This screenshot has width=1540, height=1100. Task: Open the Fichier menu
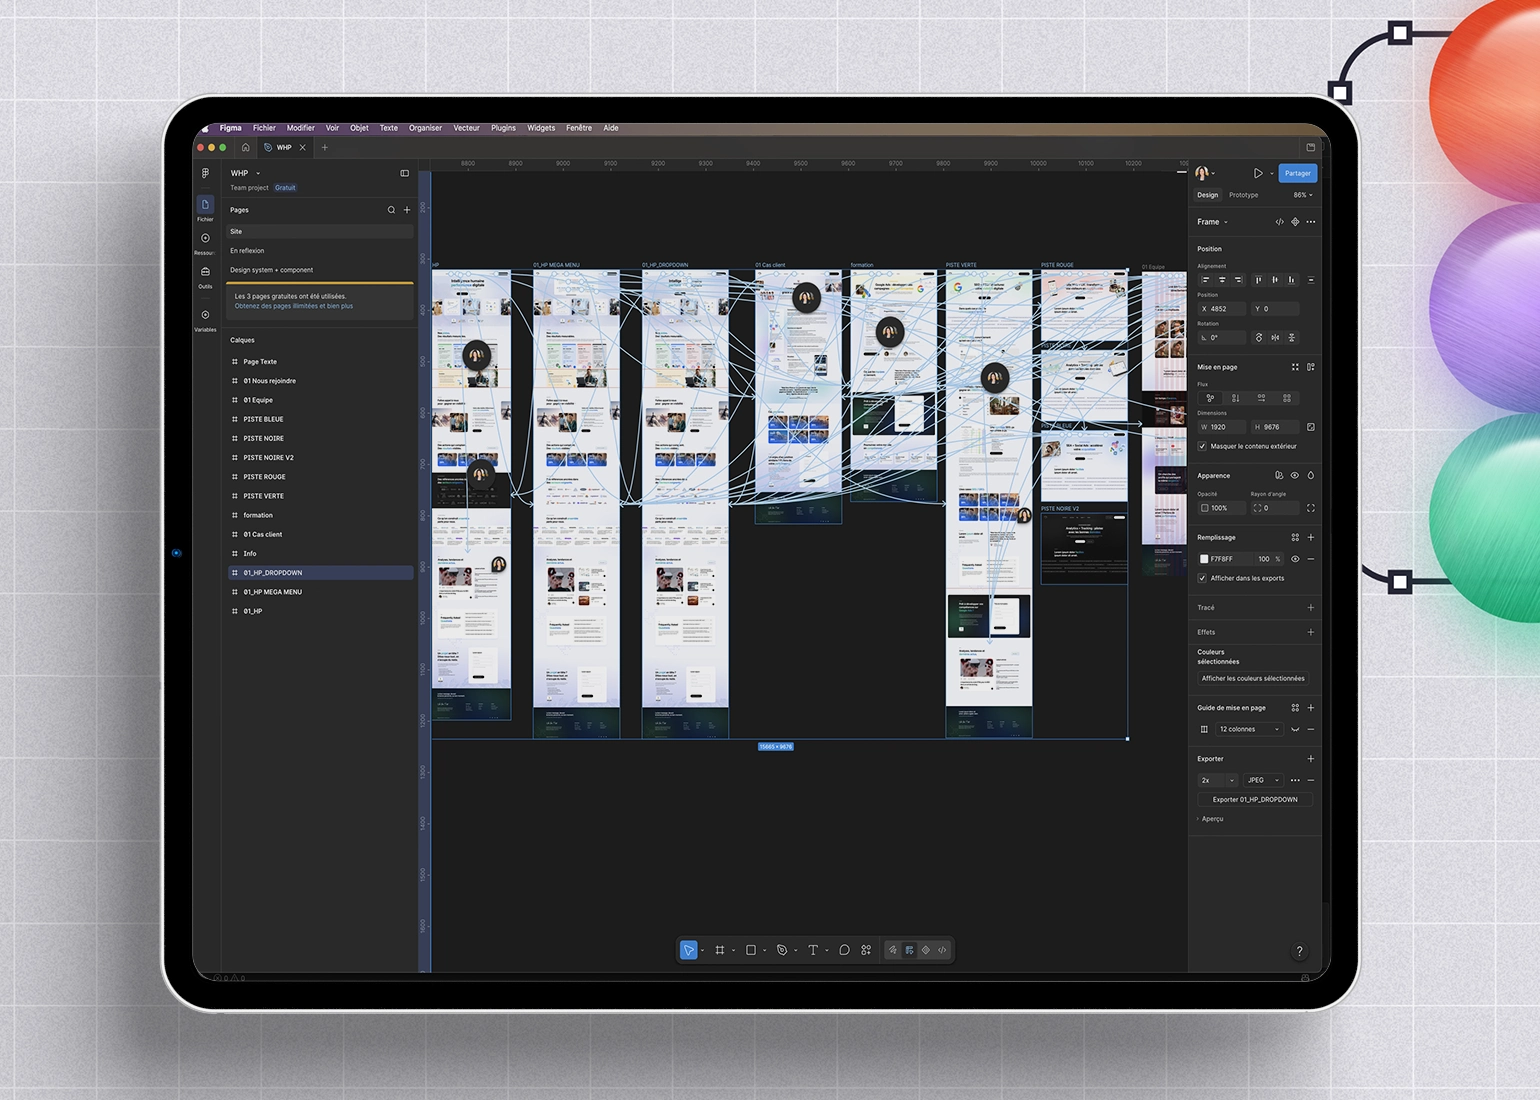264,128
